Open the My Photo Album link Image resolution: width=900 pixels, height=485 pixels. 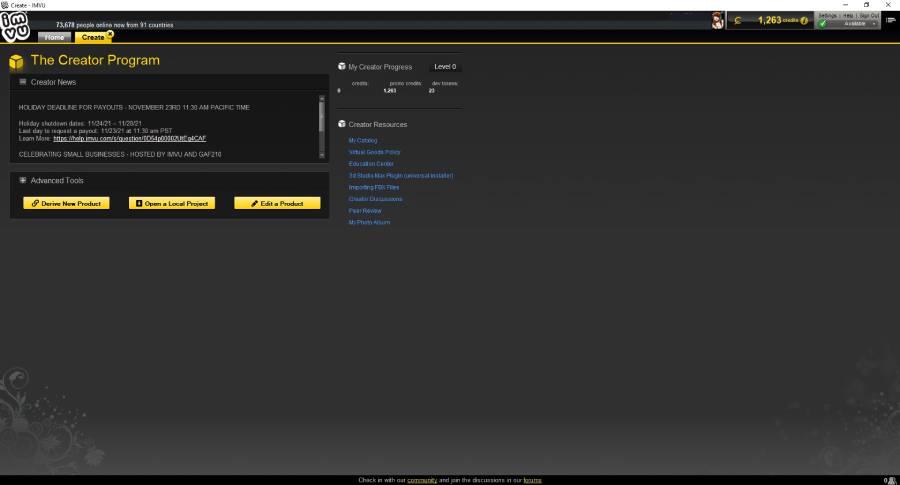(369, 223)
